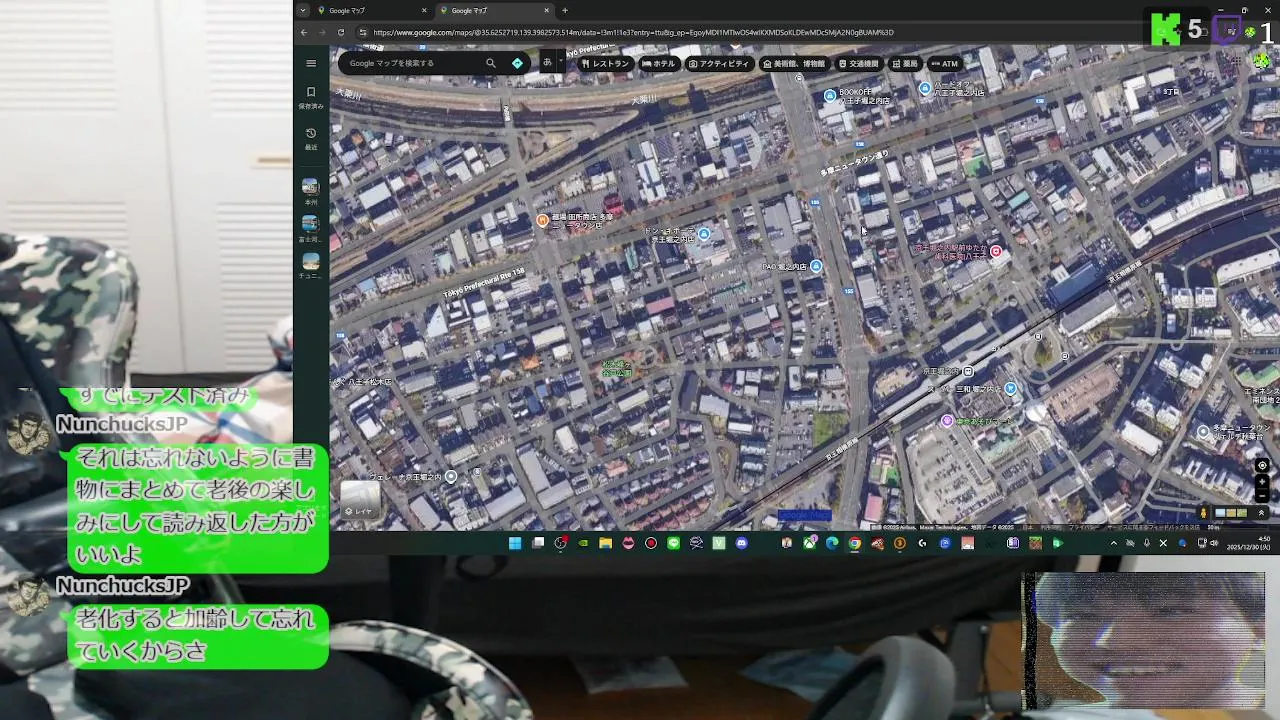
Task: Click the あ input mode button
Action: (x=547, y=63)
